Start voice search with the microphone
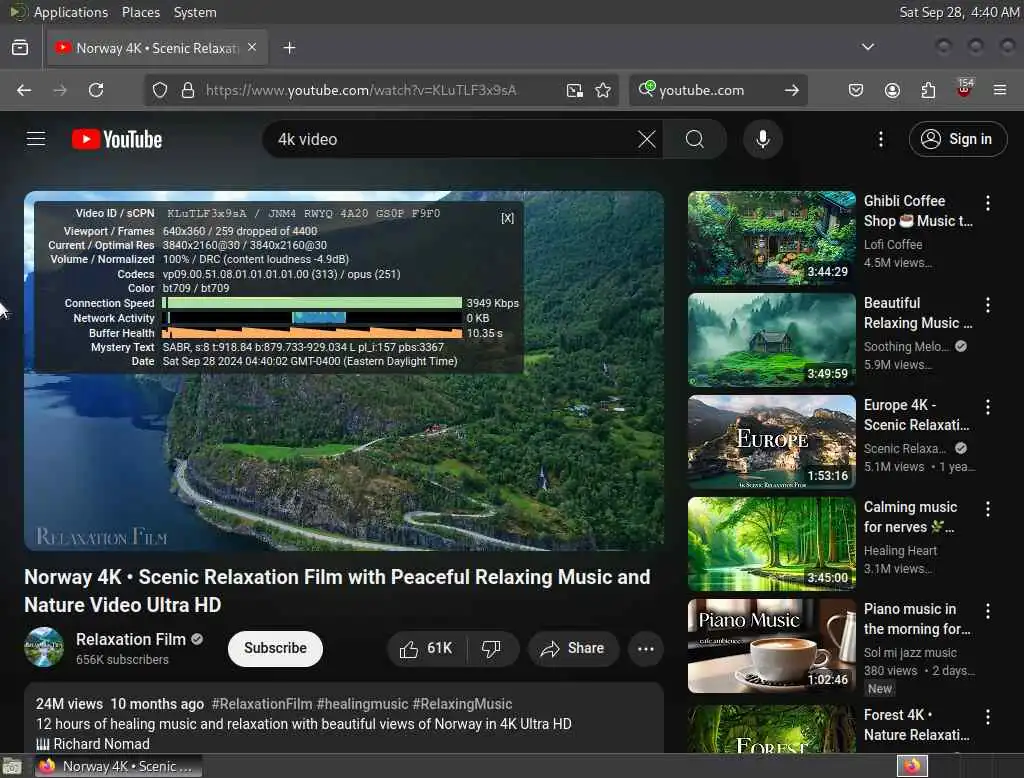 pyautogui.click(x=762, y=139)
